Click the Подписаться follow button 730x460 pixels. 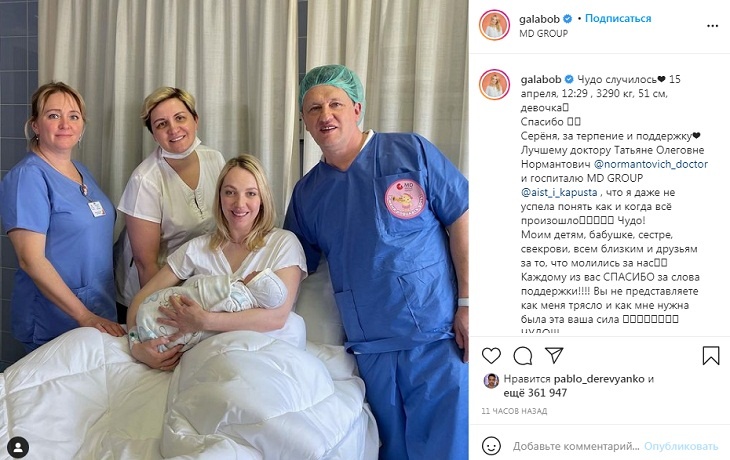pyautogui.click(x=618, y=19)
